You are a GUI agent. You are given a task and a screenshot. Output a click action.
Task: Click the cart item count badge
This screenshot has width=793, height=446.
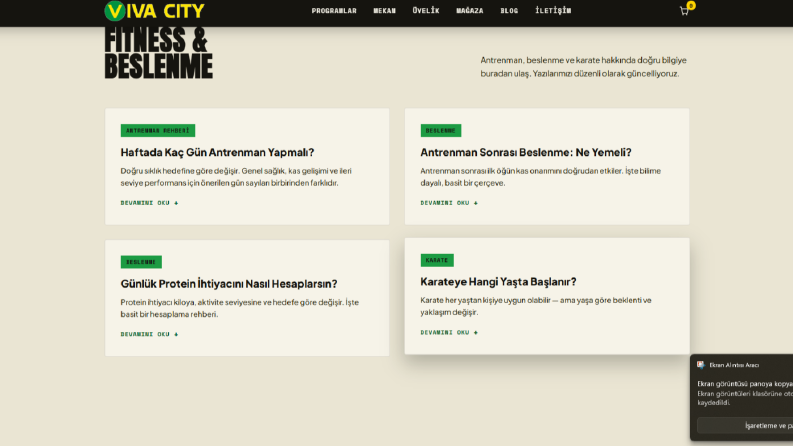[691, 5]
